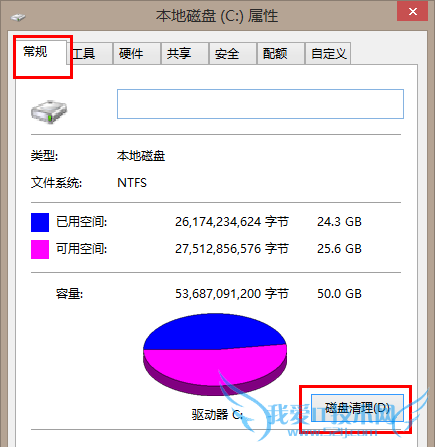Open the 安全 tab

233,53
